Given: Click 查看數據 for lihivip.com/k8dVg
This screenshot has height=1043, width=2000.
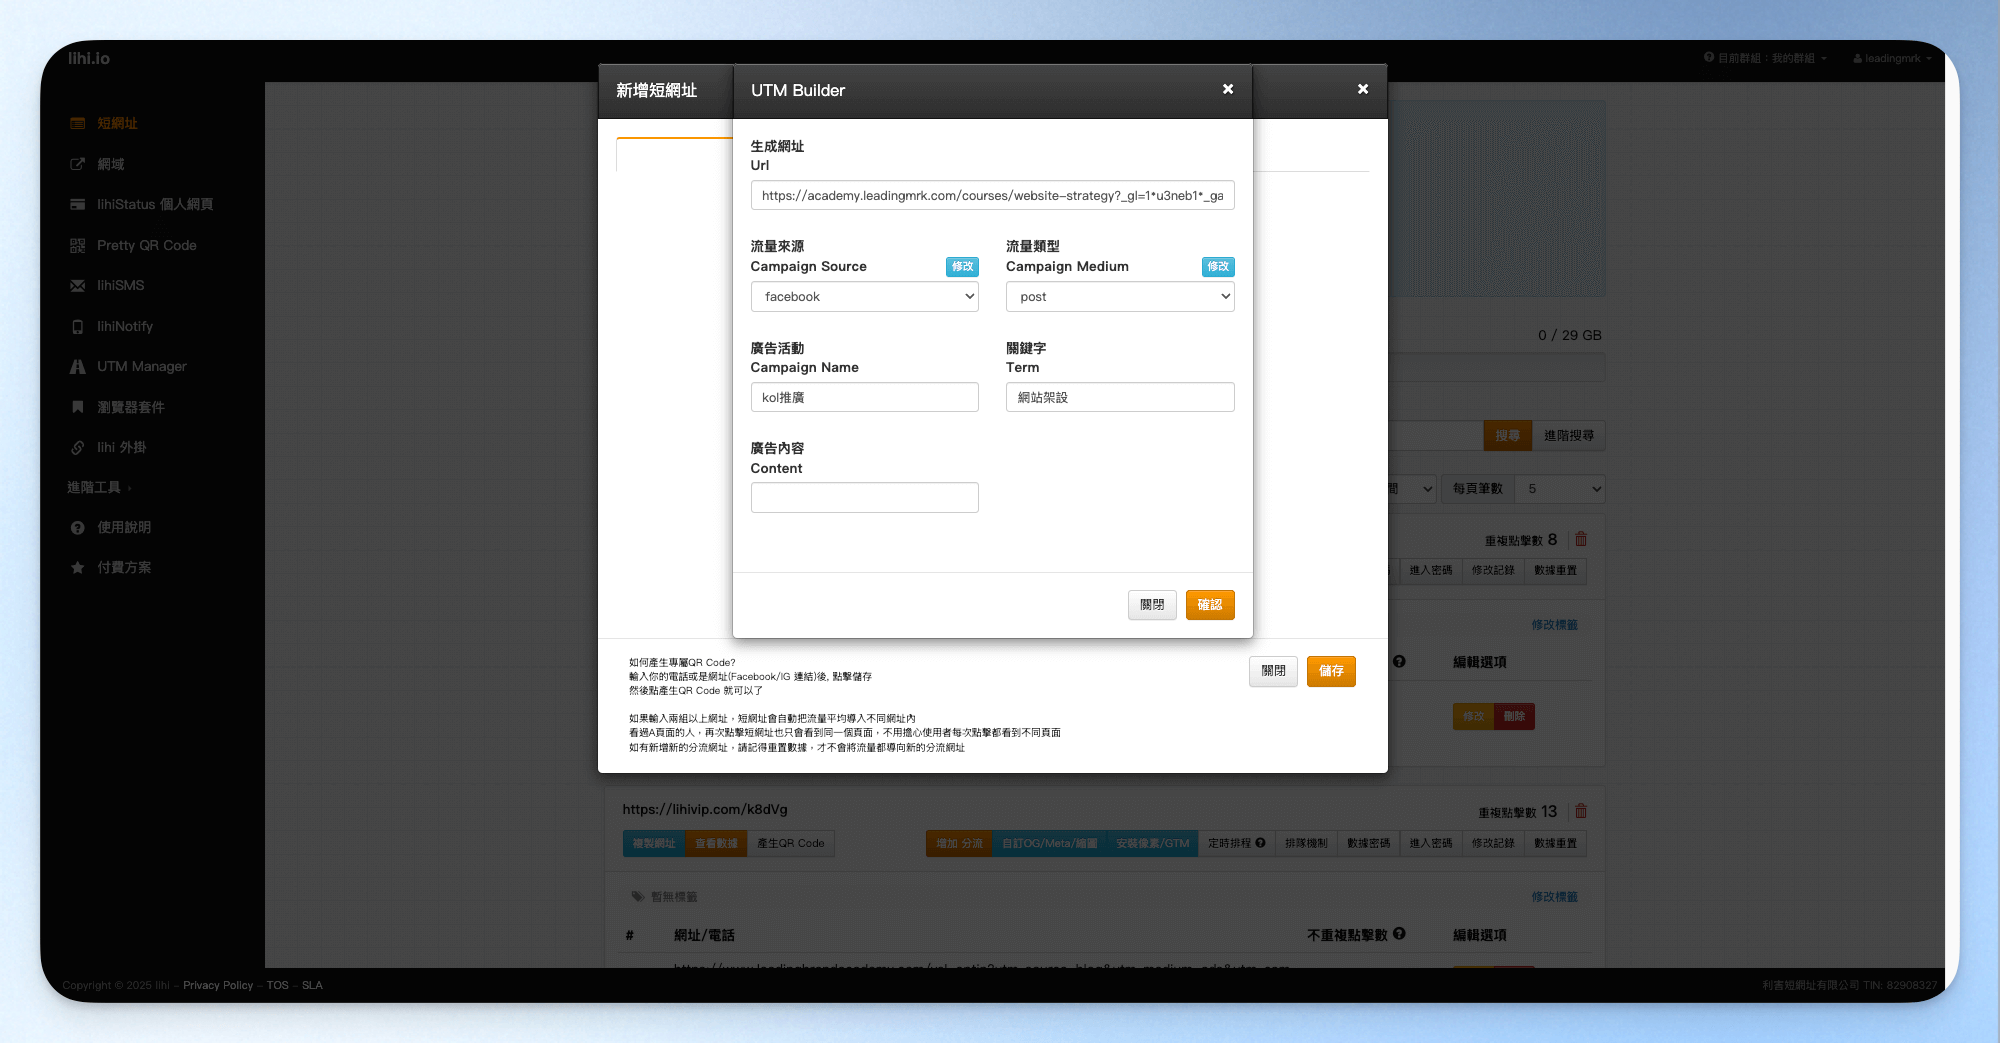Looking at the screenshot, I should point(716,843).
